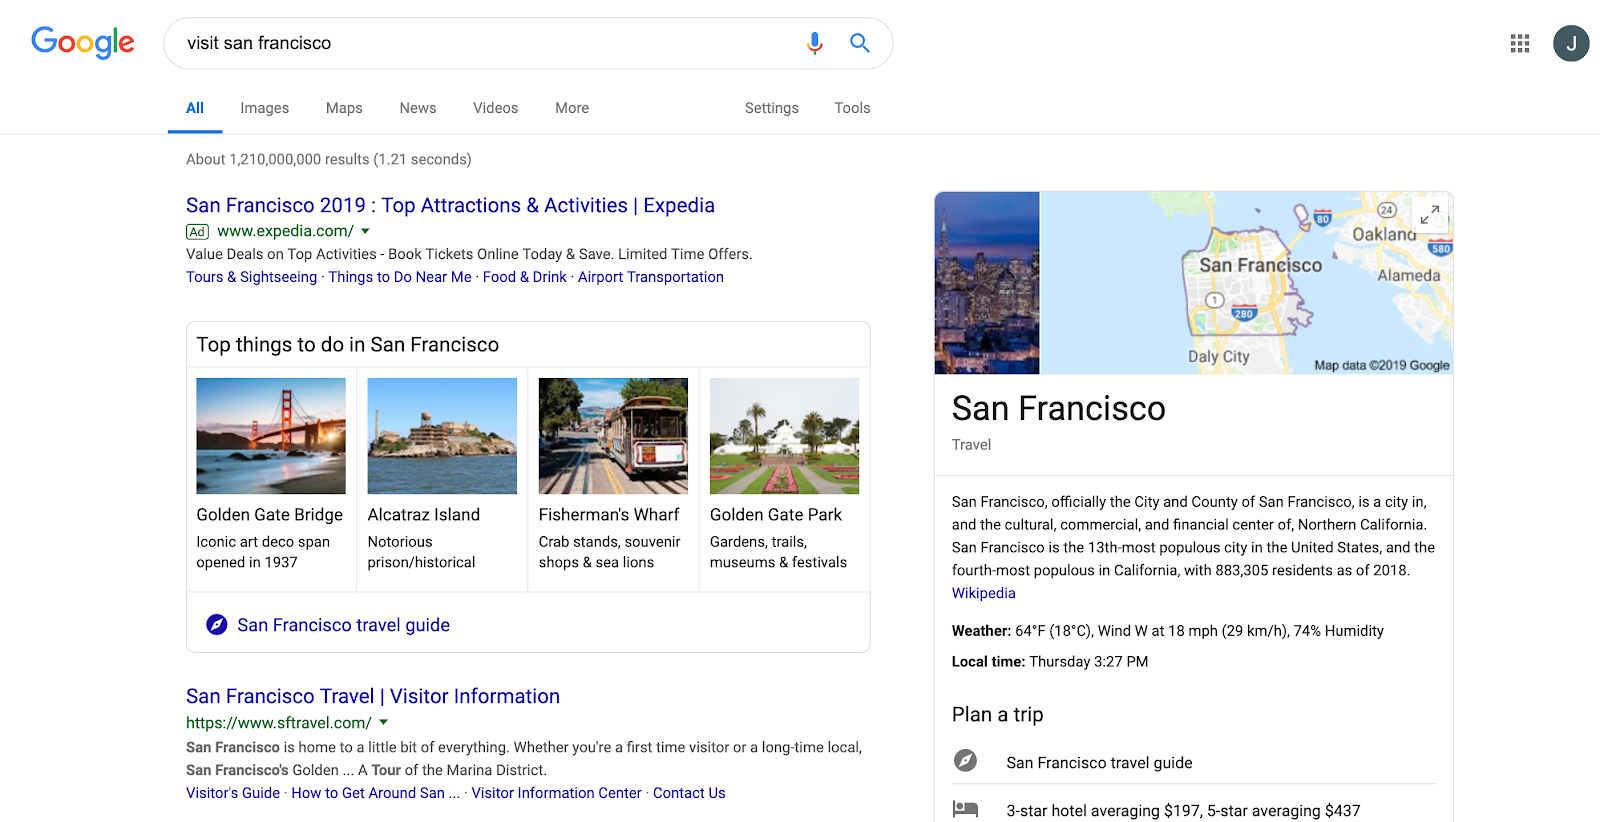The image size is (1600, 822).
Task: Open Airport Transportation sitelink
Action: point(651,277)
